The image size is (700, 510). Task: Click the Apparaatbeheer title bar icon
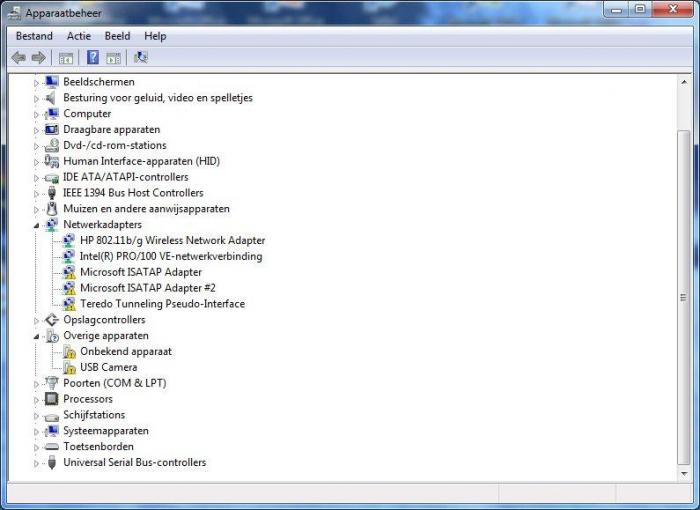14,13
